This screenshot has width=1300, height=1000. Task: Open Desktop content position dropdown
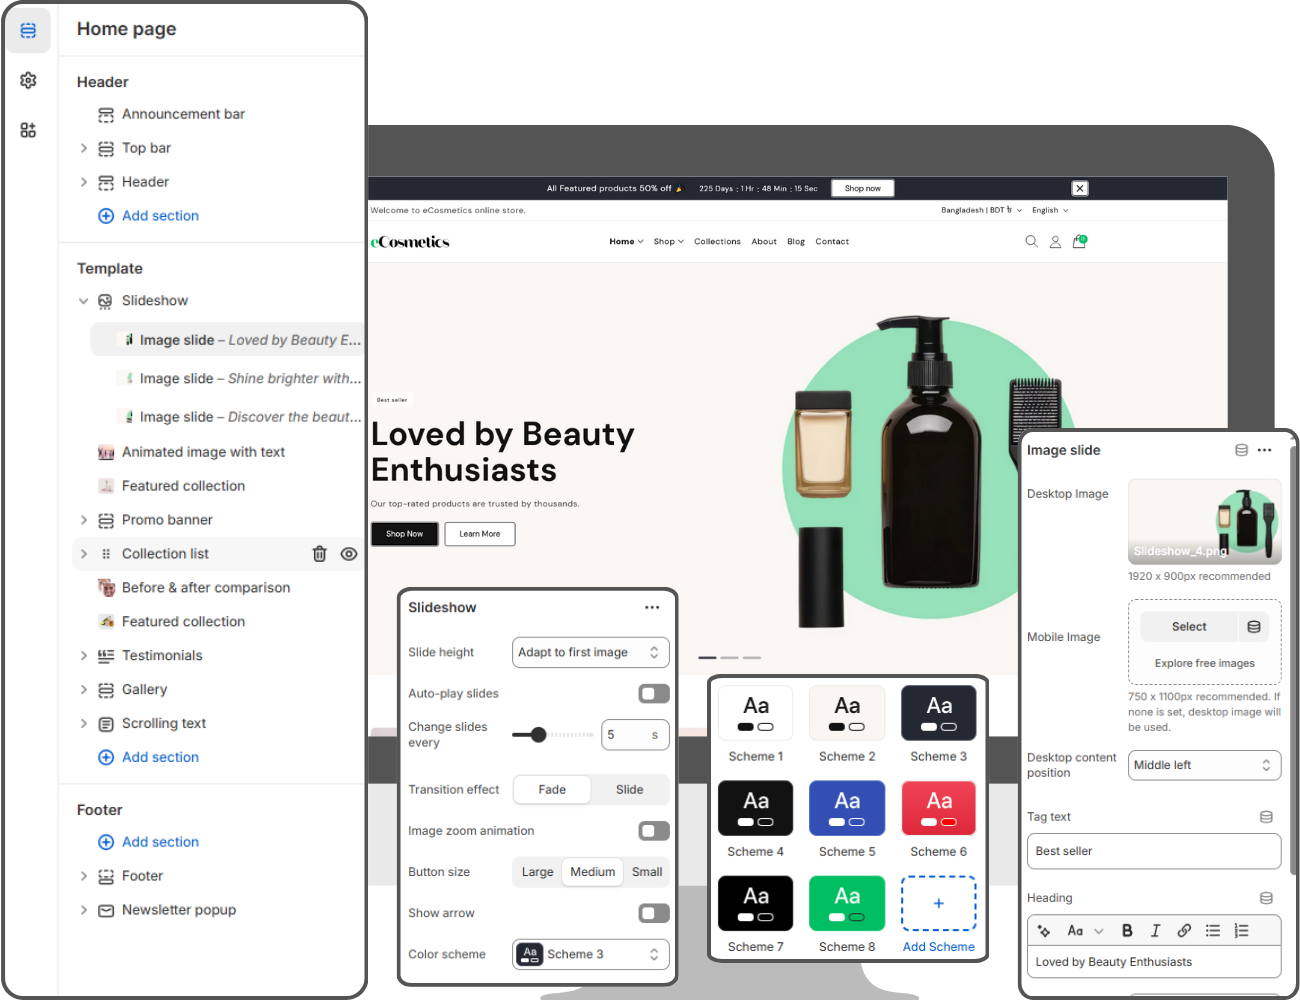[x=1204, y=765]
